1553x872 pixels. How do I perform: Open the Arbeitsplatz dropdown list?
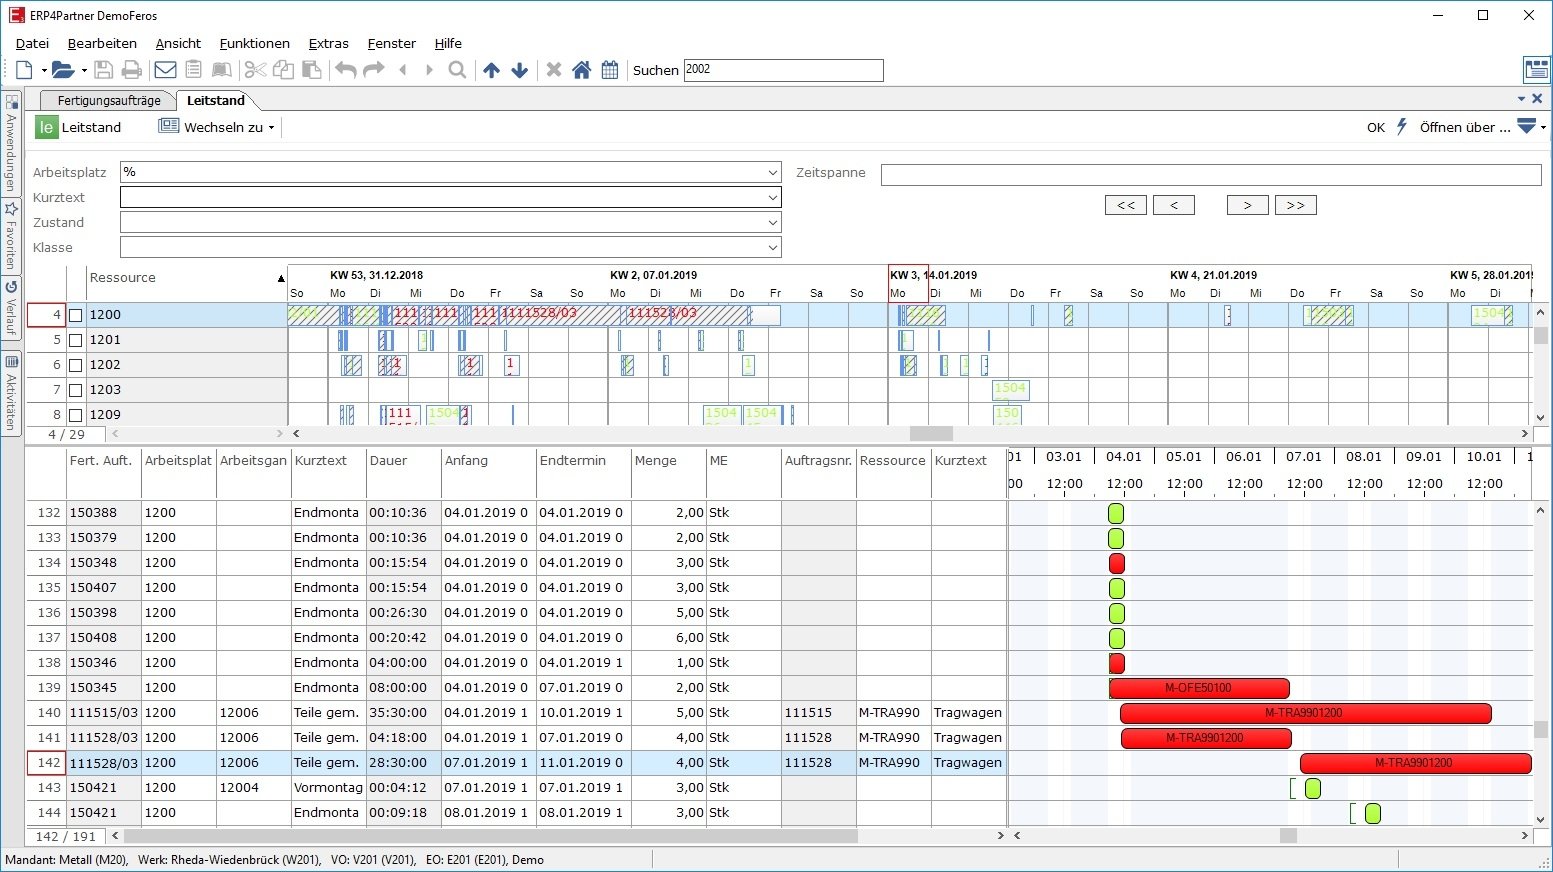point(771,172)
